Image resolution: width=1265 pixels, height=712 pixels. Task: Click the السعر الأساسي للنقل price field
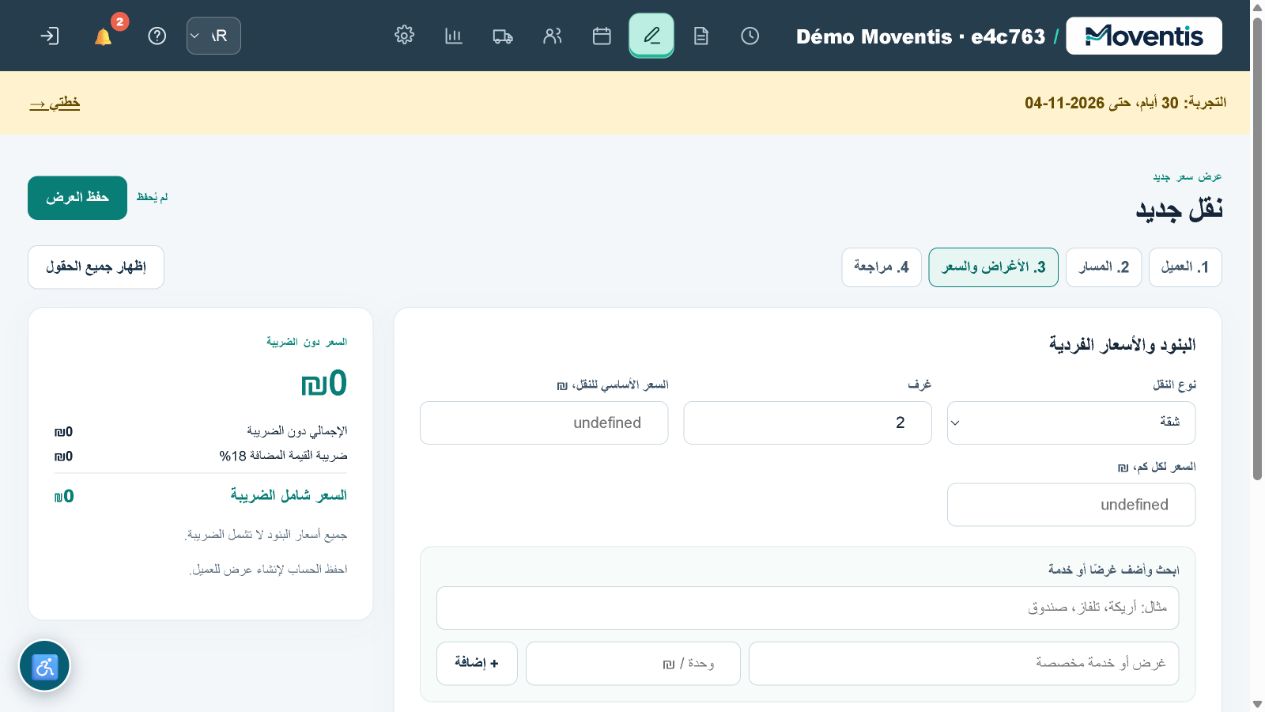point(544,423)
